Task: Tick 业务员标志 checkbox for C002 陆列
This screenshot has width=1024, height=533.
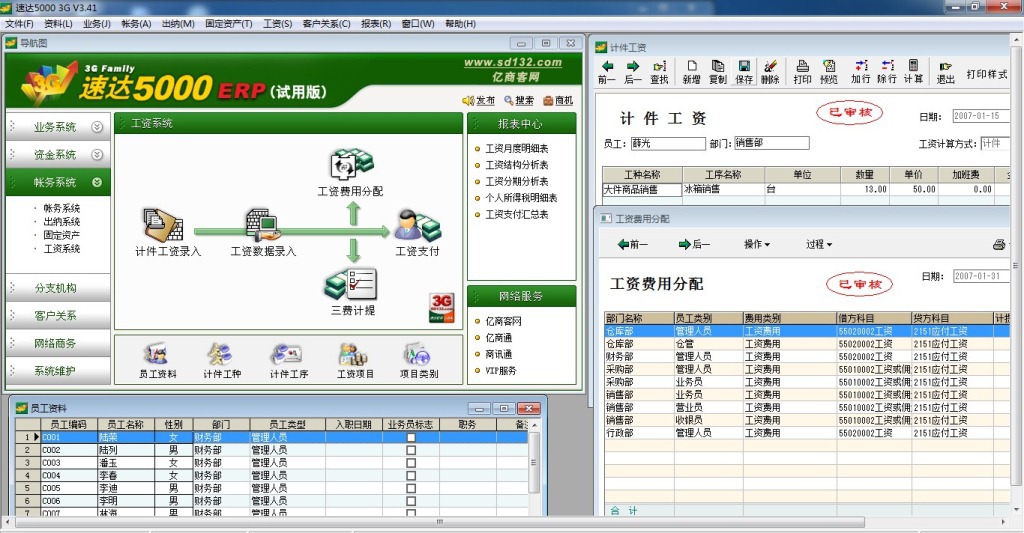Action: [410, 450]
